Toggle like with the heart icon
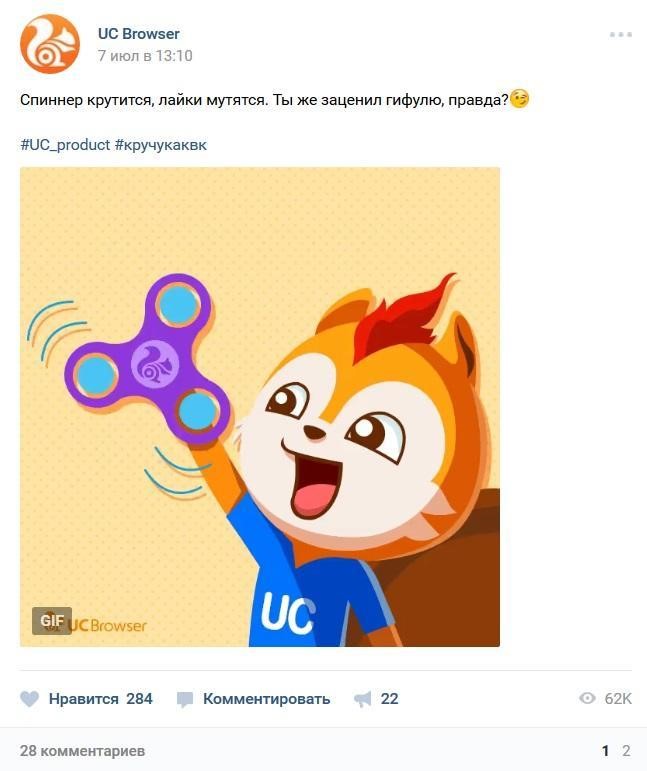Viewport: 647px width, 771px height. 29,699
